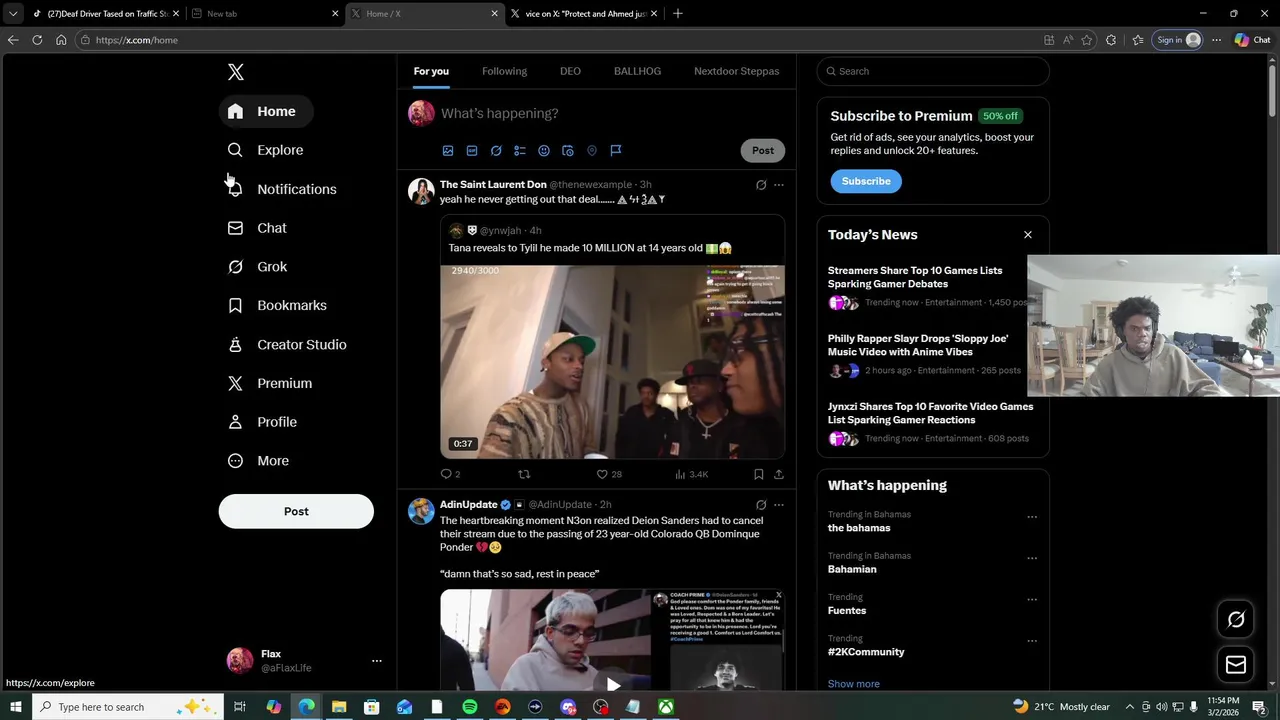Switch to the Following tab
Viewport: 1280px width, 720px height.
pos(504,71)
